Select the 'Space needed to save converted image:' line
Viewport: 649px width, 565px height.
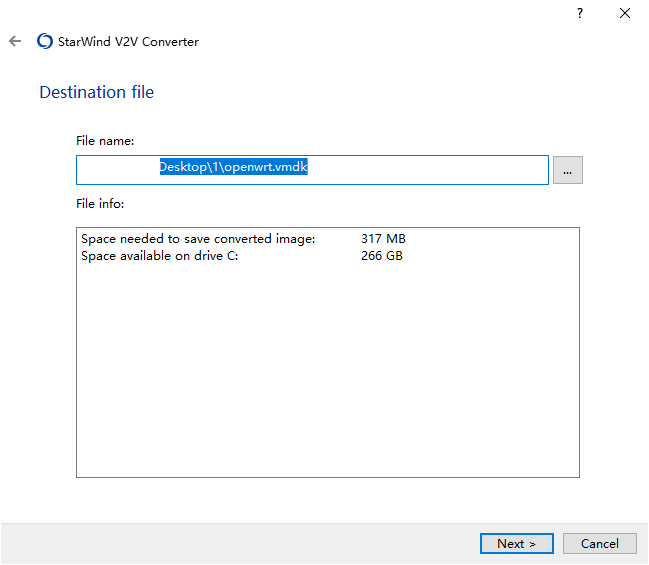[x=198, y=239]
